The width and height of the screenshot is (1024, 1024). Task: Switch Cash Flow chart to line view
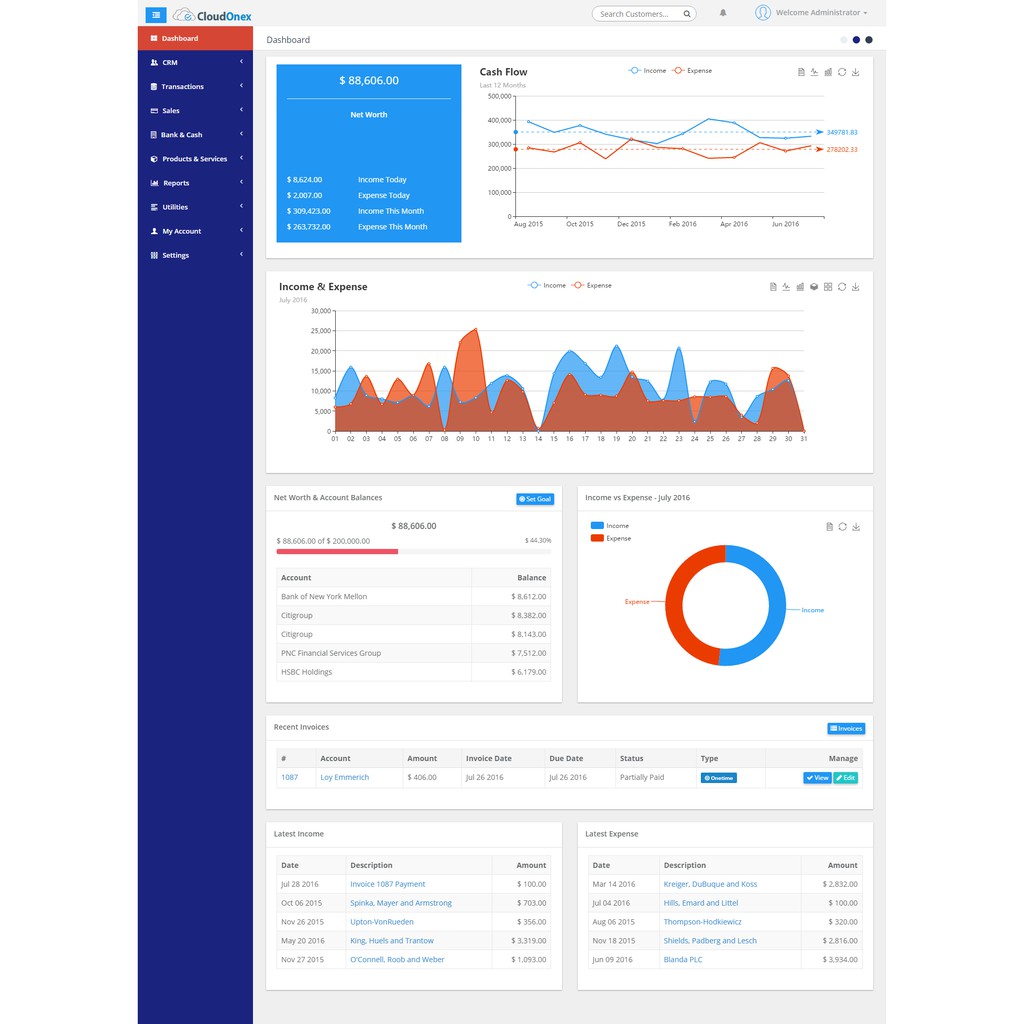814,72
